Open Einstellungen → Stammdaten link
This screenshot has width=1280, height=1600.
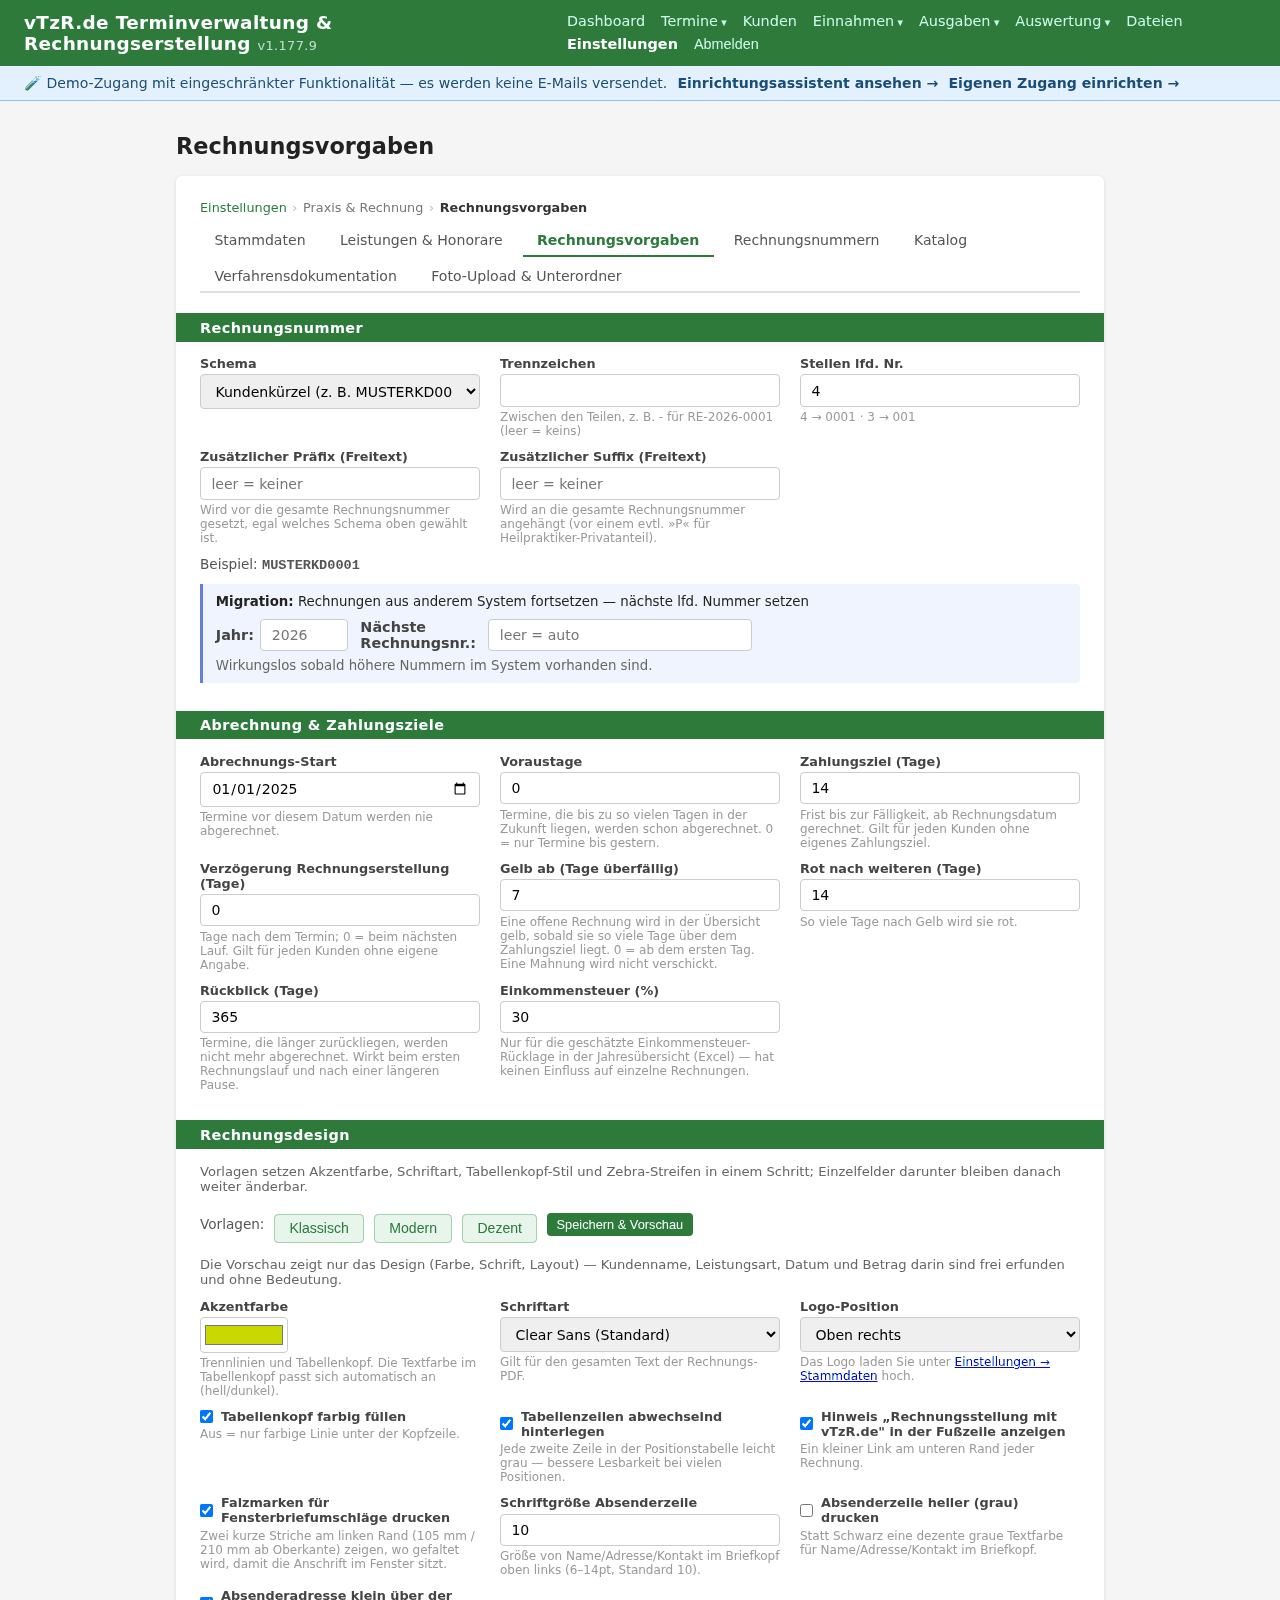(925, 1369)
